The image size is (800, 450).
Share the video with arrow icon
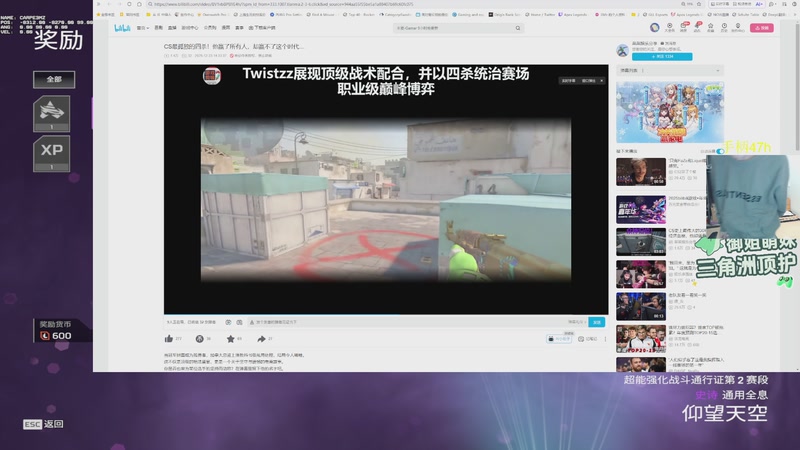261,339
